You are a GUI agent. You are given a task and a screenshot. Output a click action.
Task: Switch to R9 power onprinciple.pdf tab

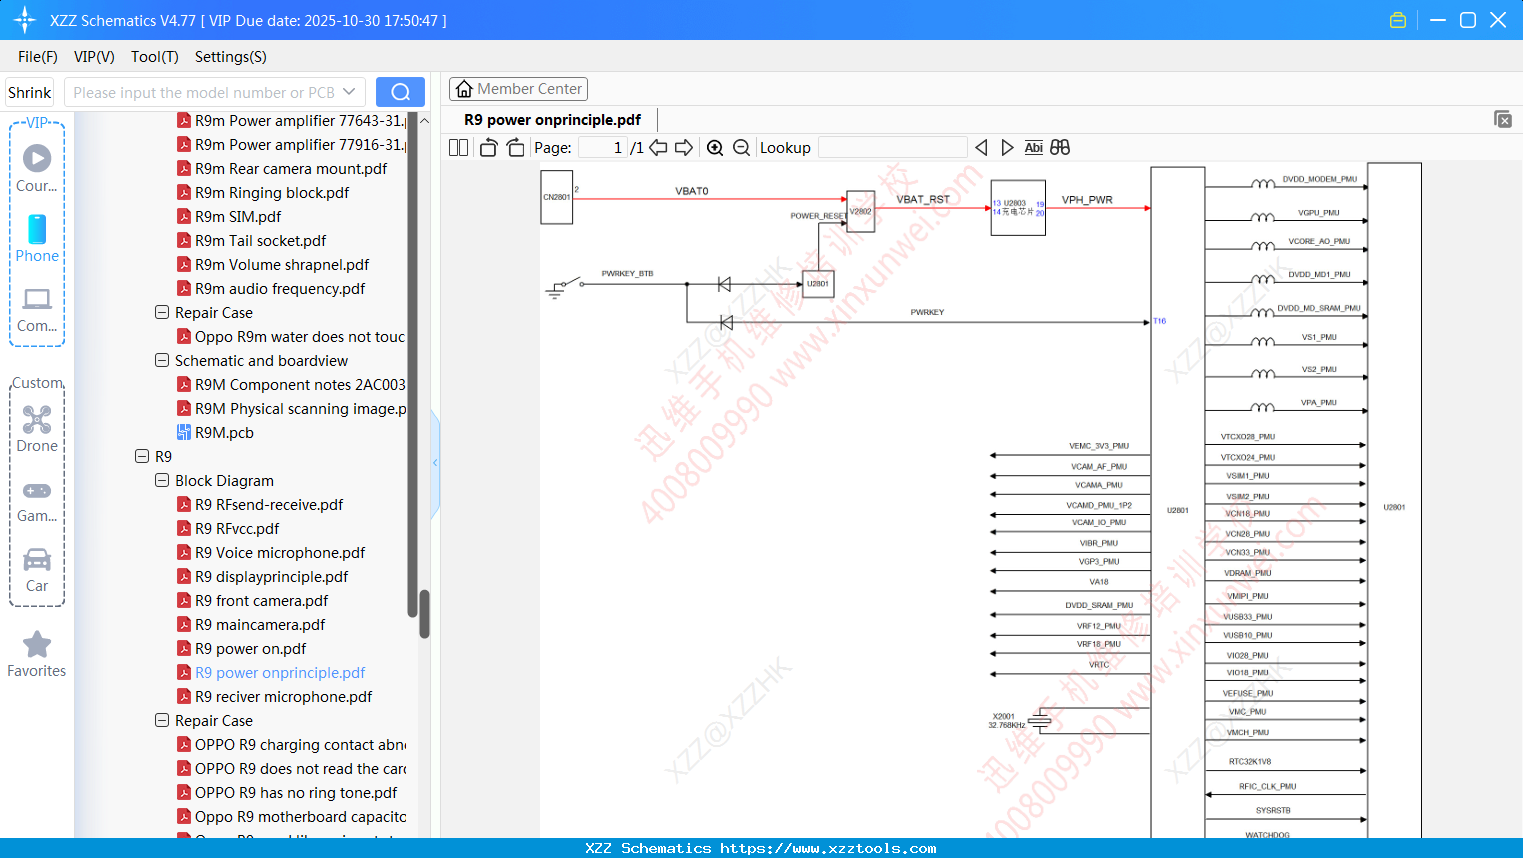click(552, 120)
